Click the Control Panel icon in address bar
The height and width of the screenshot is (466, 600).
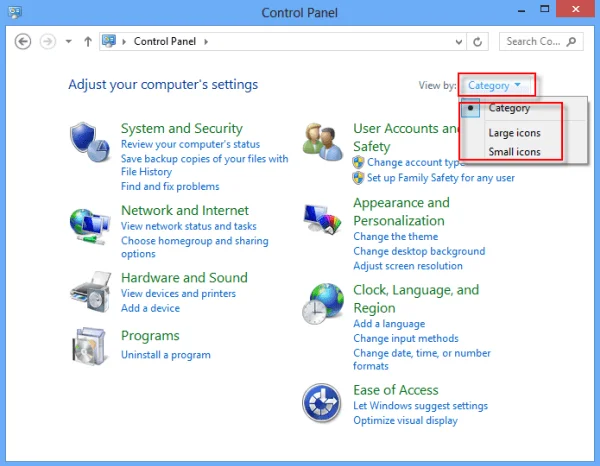point(109,41)
